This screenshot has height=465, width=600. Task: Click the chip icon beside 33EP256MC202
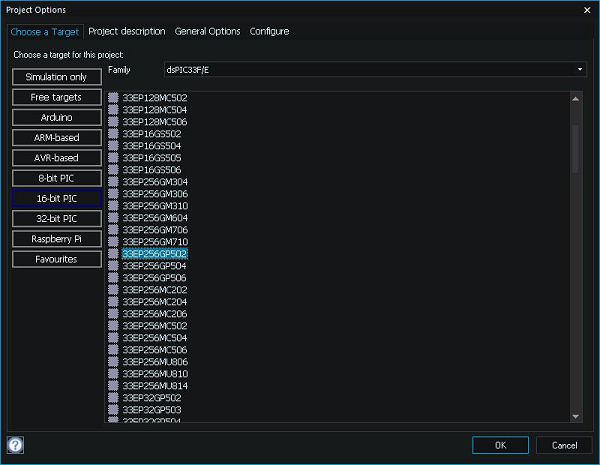pyautogui.click(x=113, y=289)
